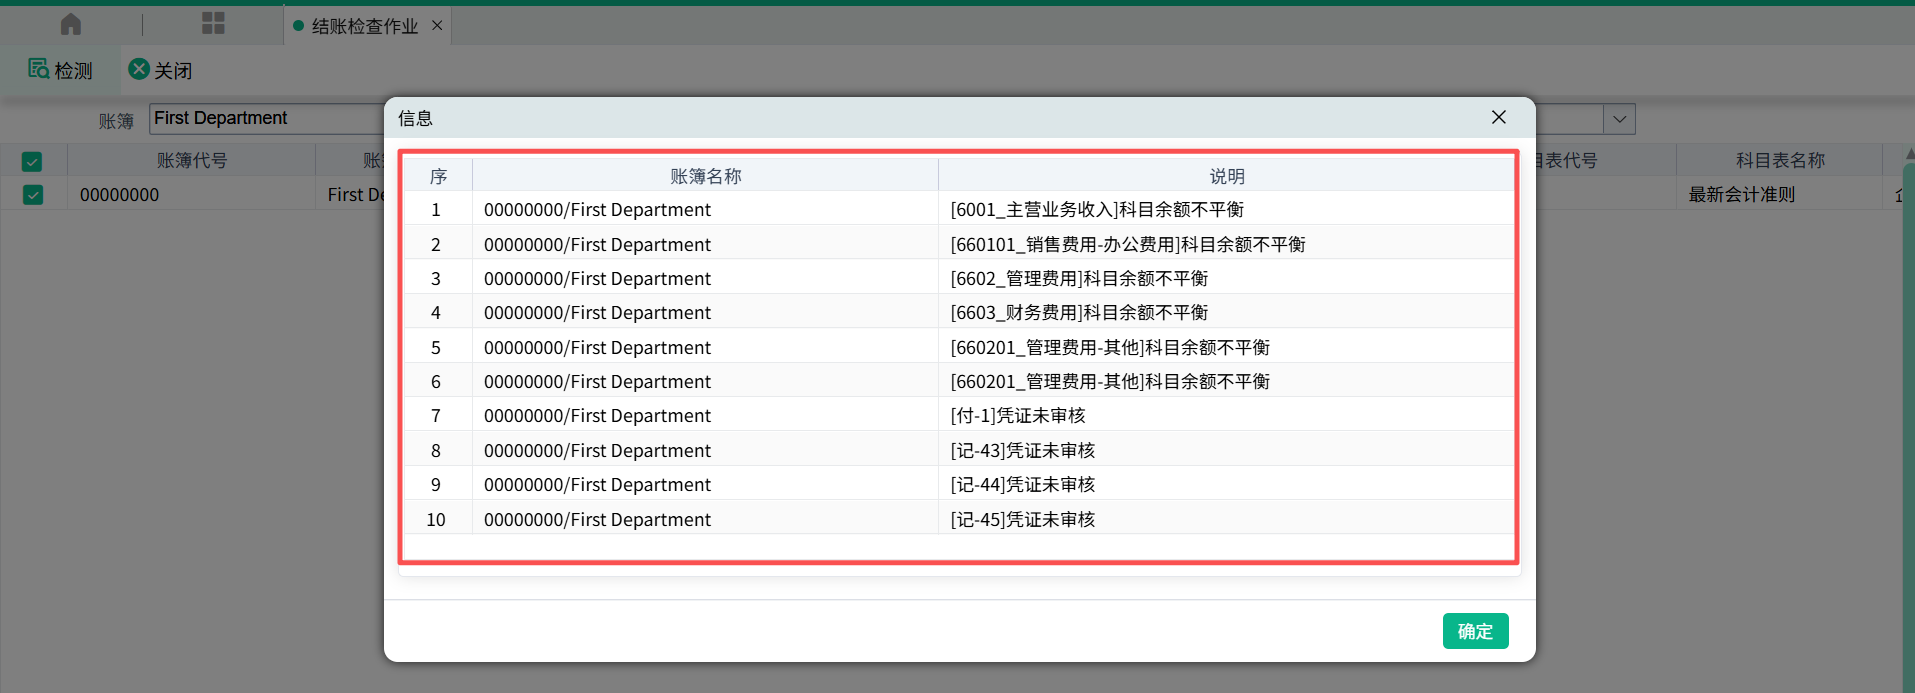Toggle the select-all header checkbox
Image resolution: width=1915 pixels, height=693 pixels.
32,161
